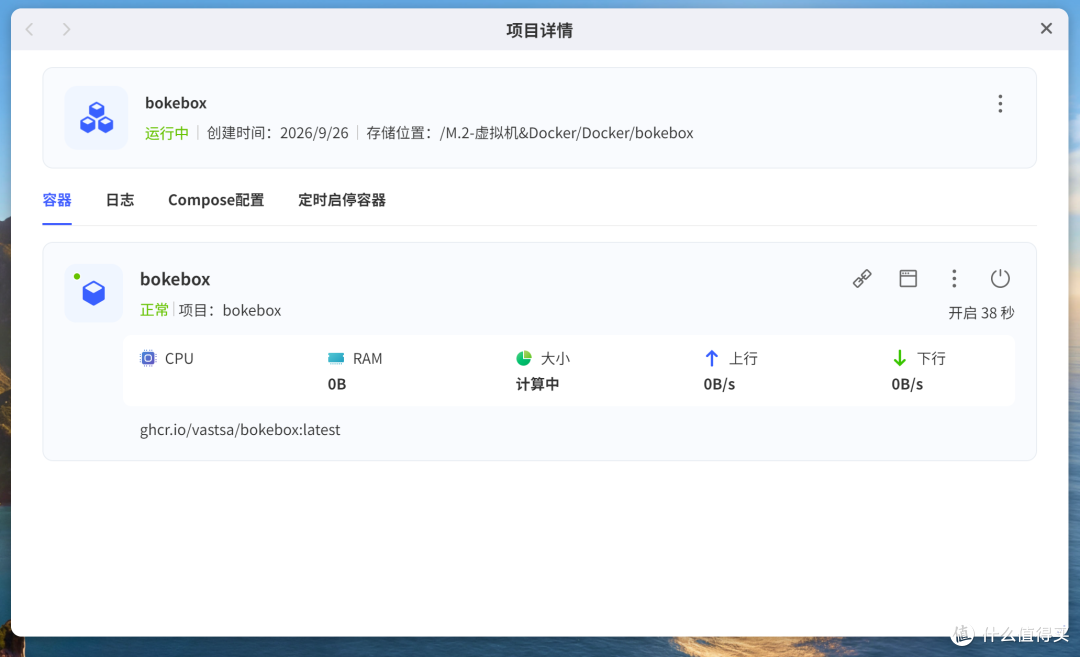Viewport: 1080px width, 657px height.
Task: Click the 上行 upload arrow icon
Action: coord(712,358)
